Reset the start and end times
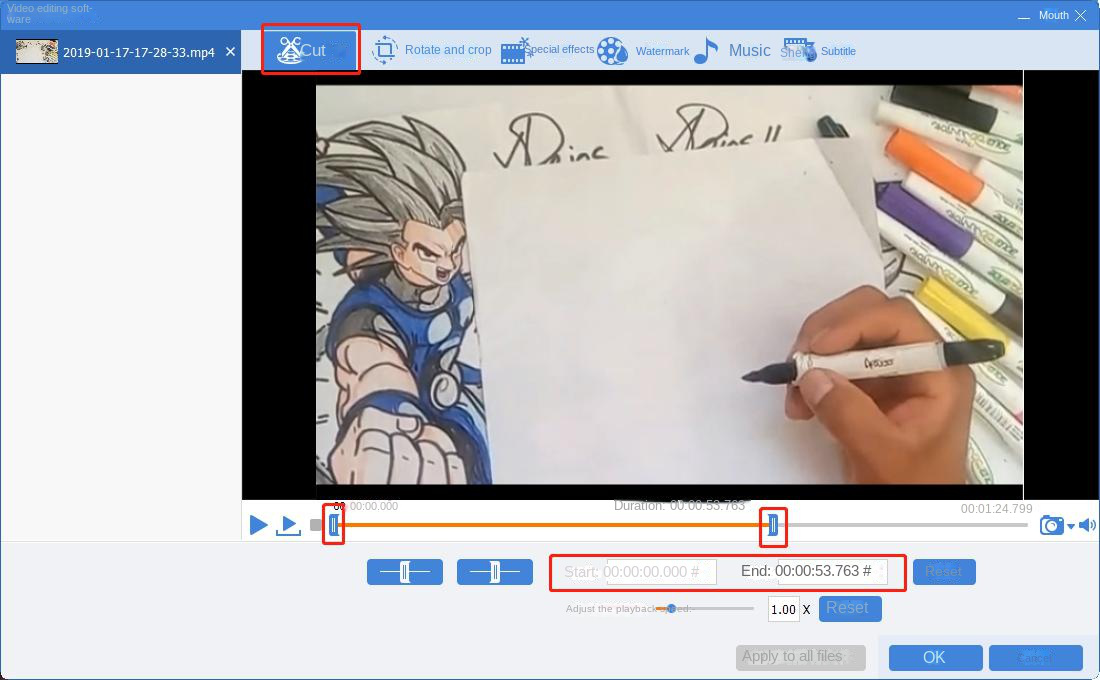1100x680 pixels. click(x=944, y=572)
